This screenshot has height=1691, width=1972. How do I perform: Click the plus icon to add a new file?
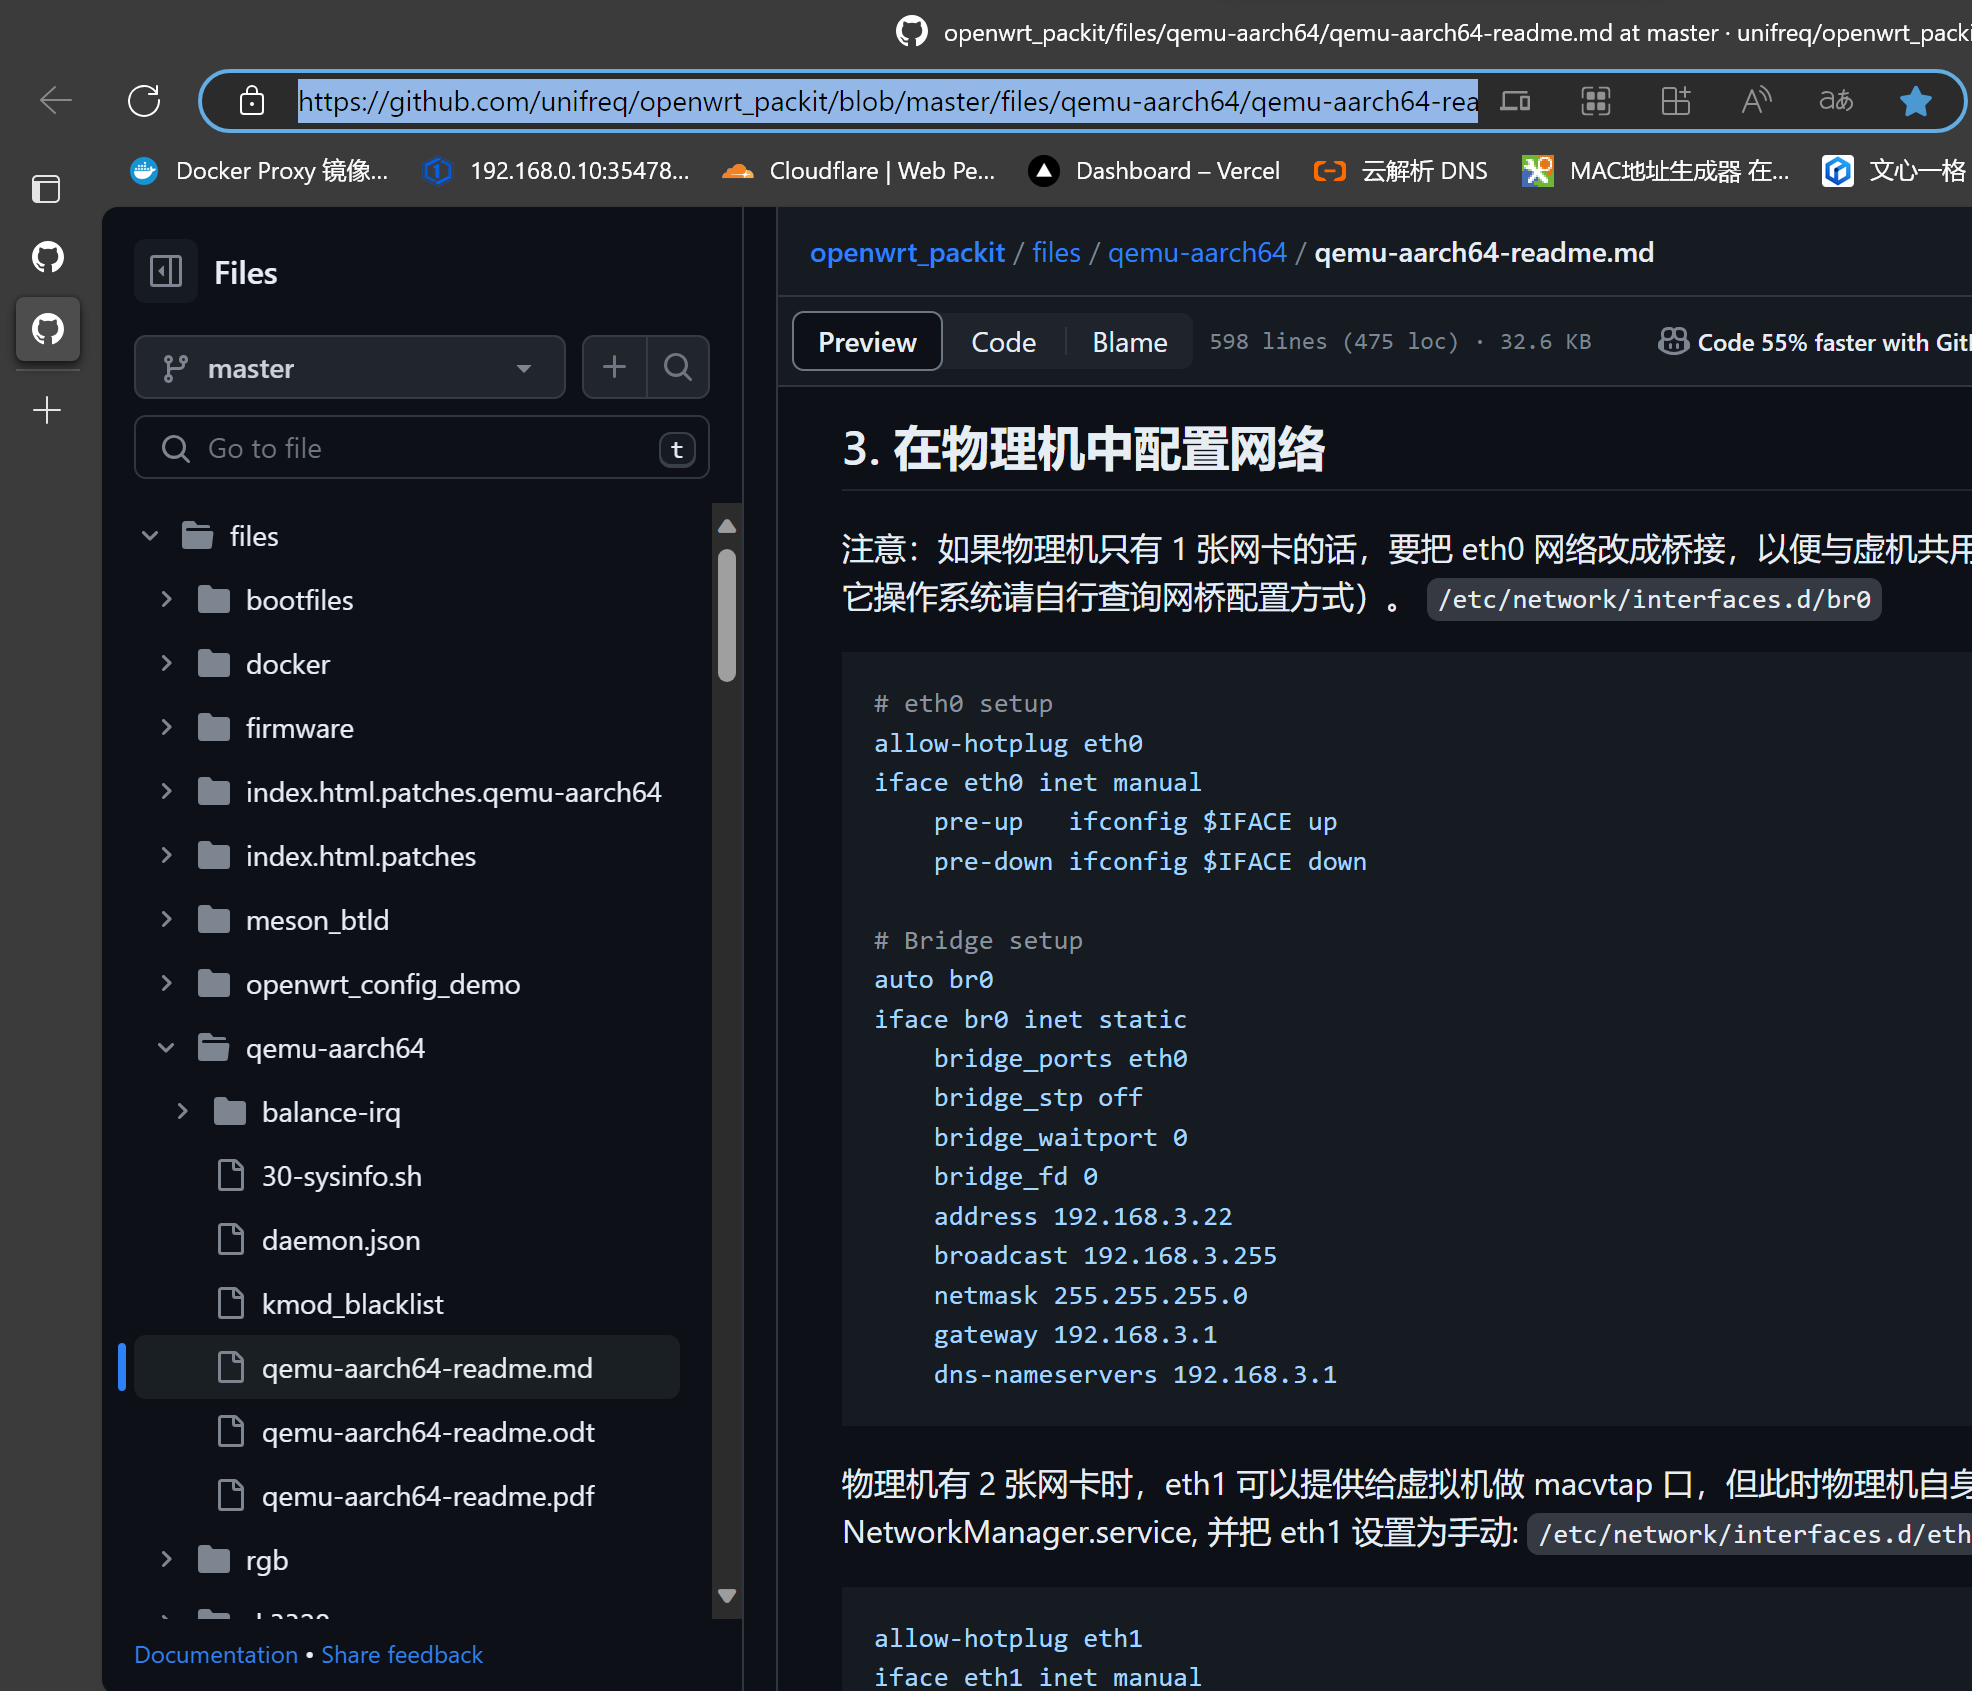click(x=613, y=367)
